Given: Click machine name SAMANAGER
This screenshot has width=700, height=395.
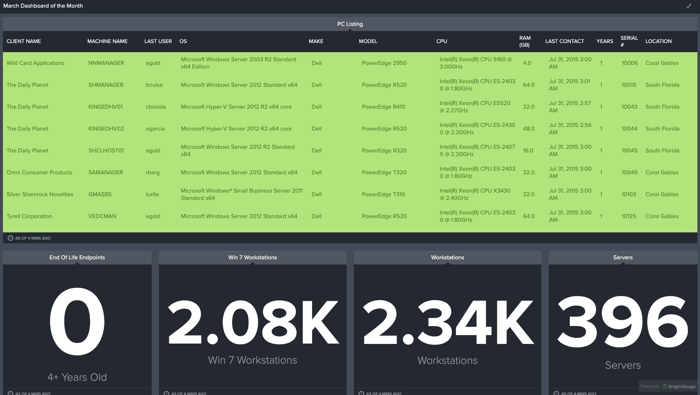Looking at the screenshot, I should [106, 172].
